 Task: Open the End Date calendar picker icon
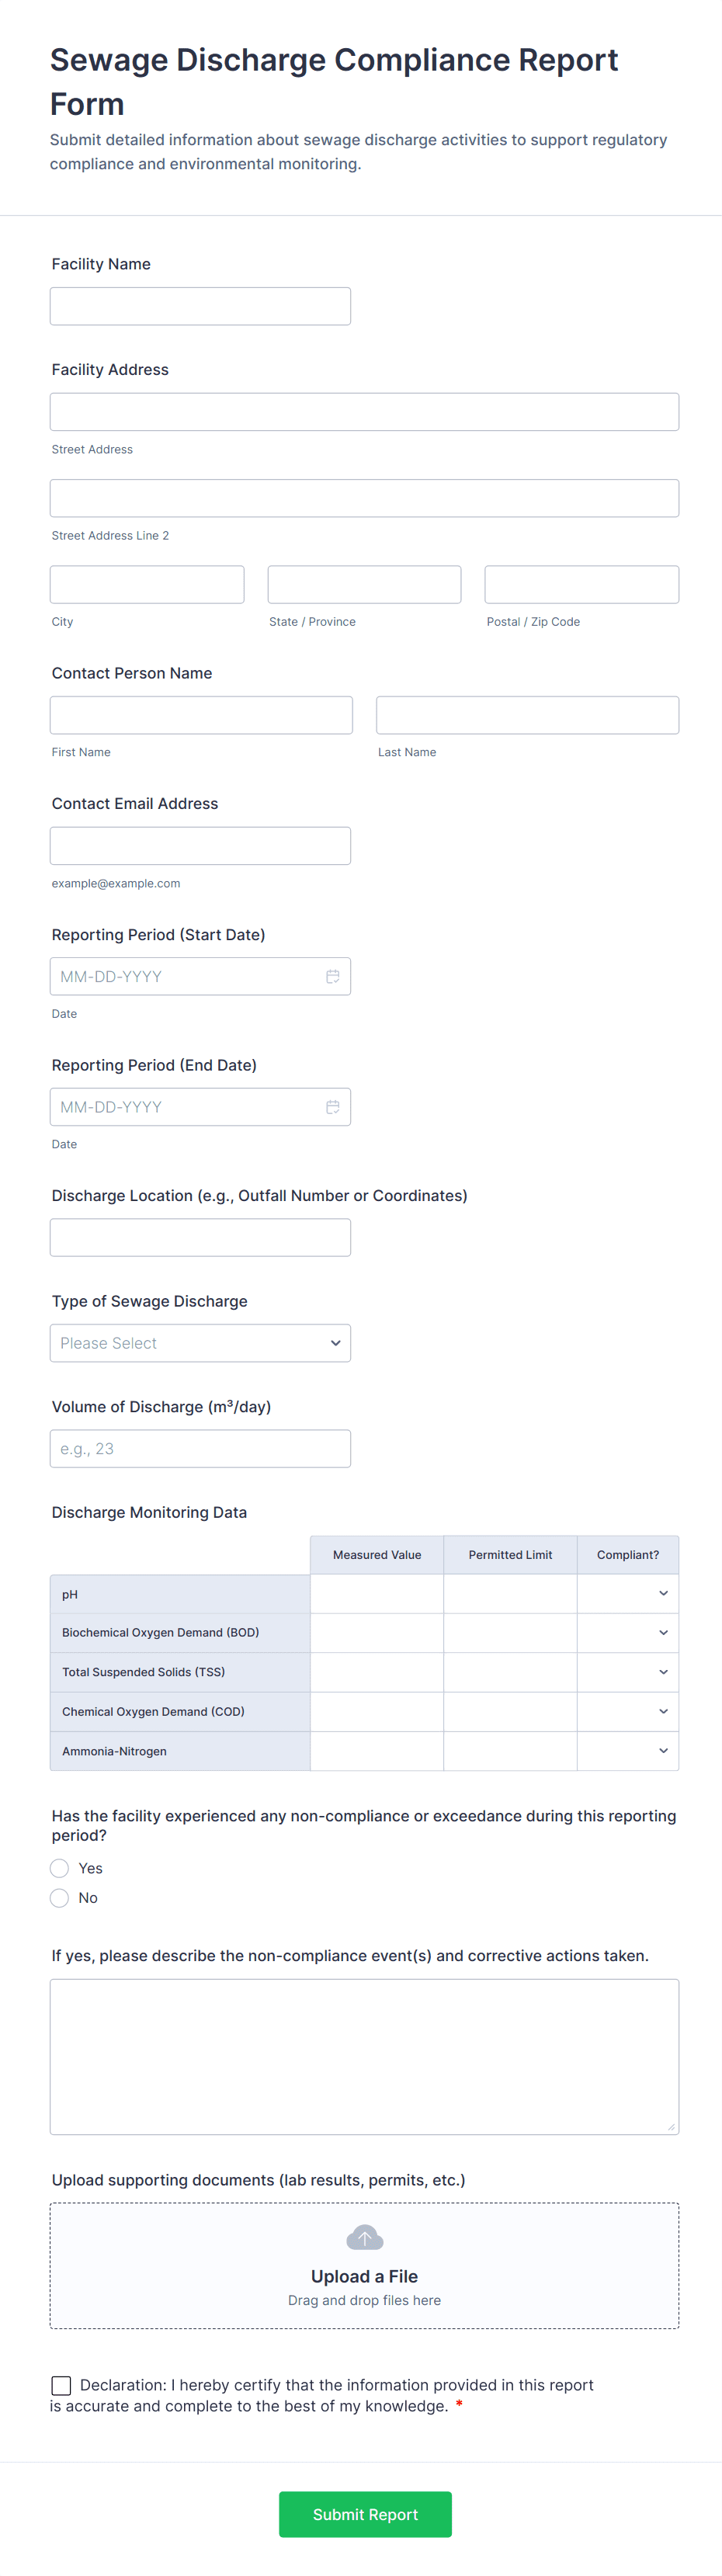tap(332, 1107)
